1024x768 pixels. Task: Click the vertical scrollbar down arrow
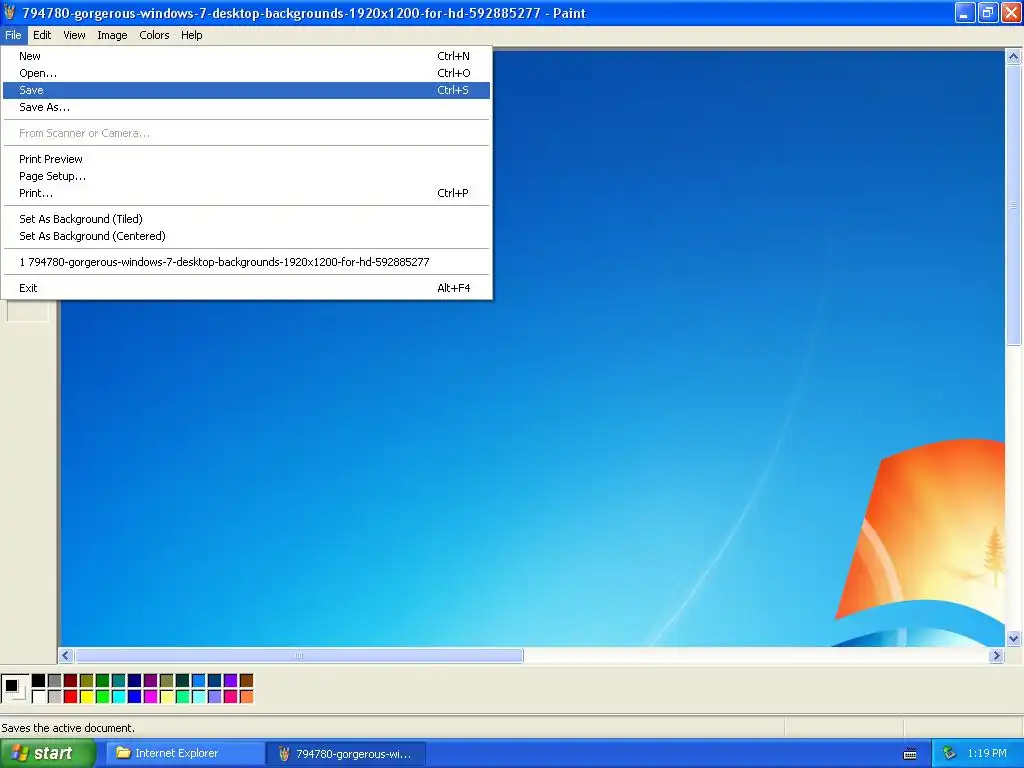[x=1014, y=639]
